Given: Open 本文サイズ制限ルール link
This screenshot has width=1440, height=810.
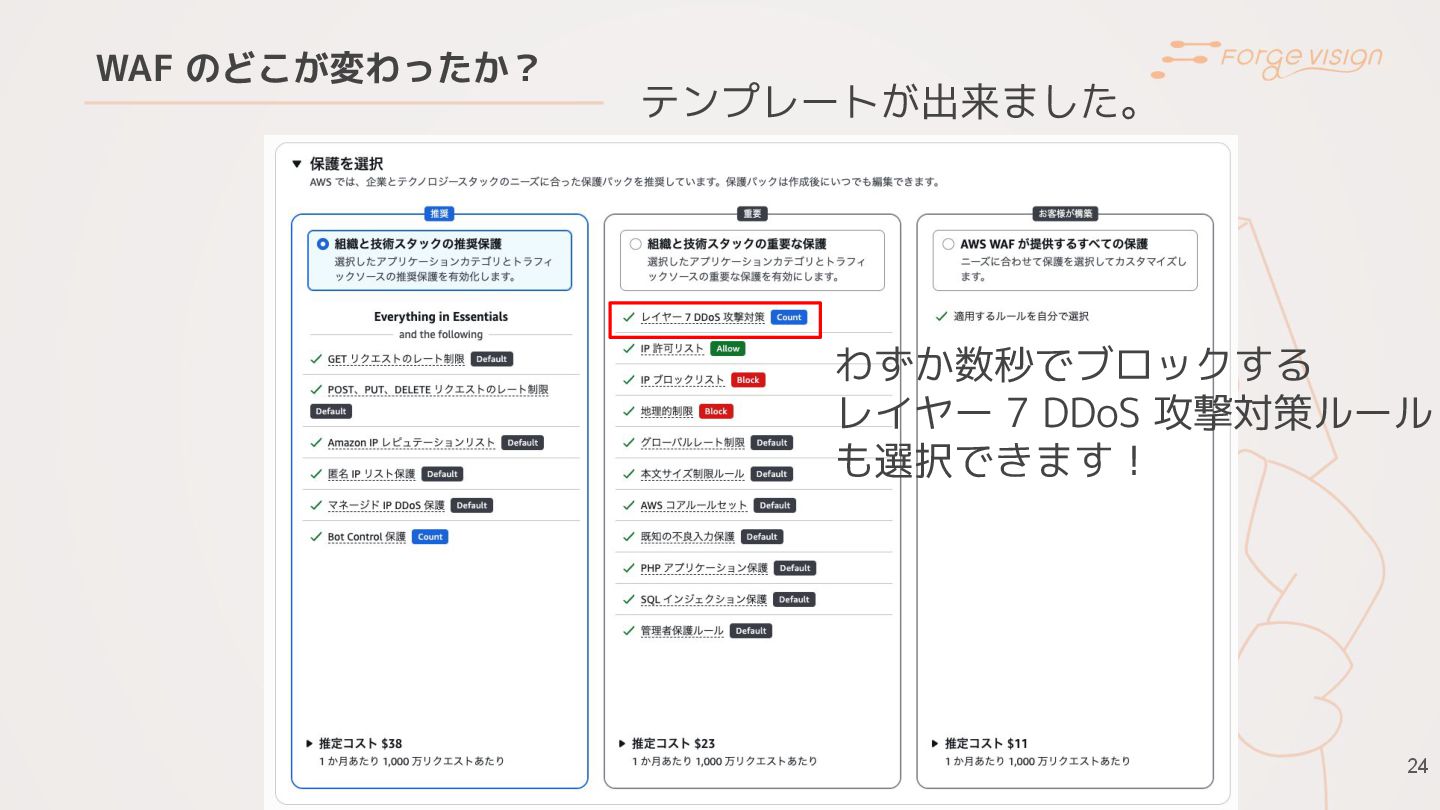Looking at the screenshot, I should pyautogui.click(x=692, y=474).
